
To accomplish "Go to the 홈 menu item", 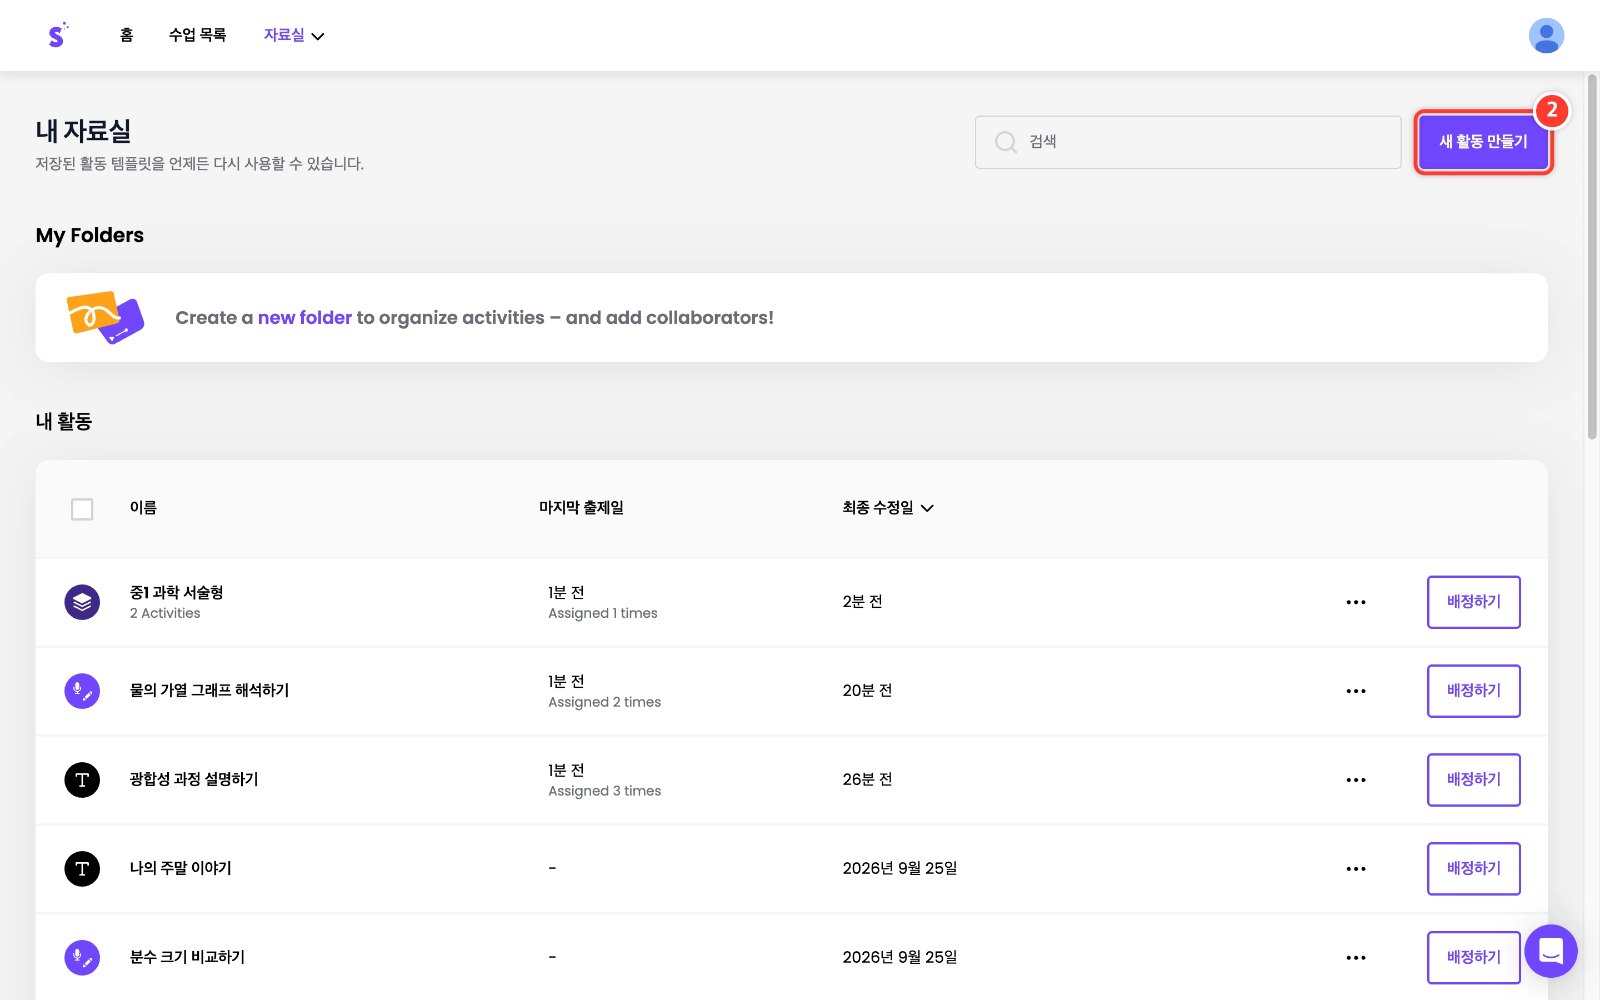I will point(126,35).
